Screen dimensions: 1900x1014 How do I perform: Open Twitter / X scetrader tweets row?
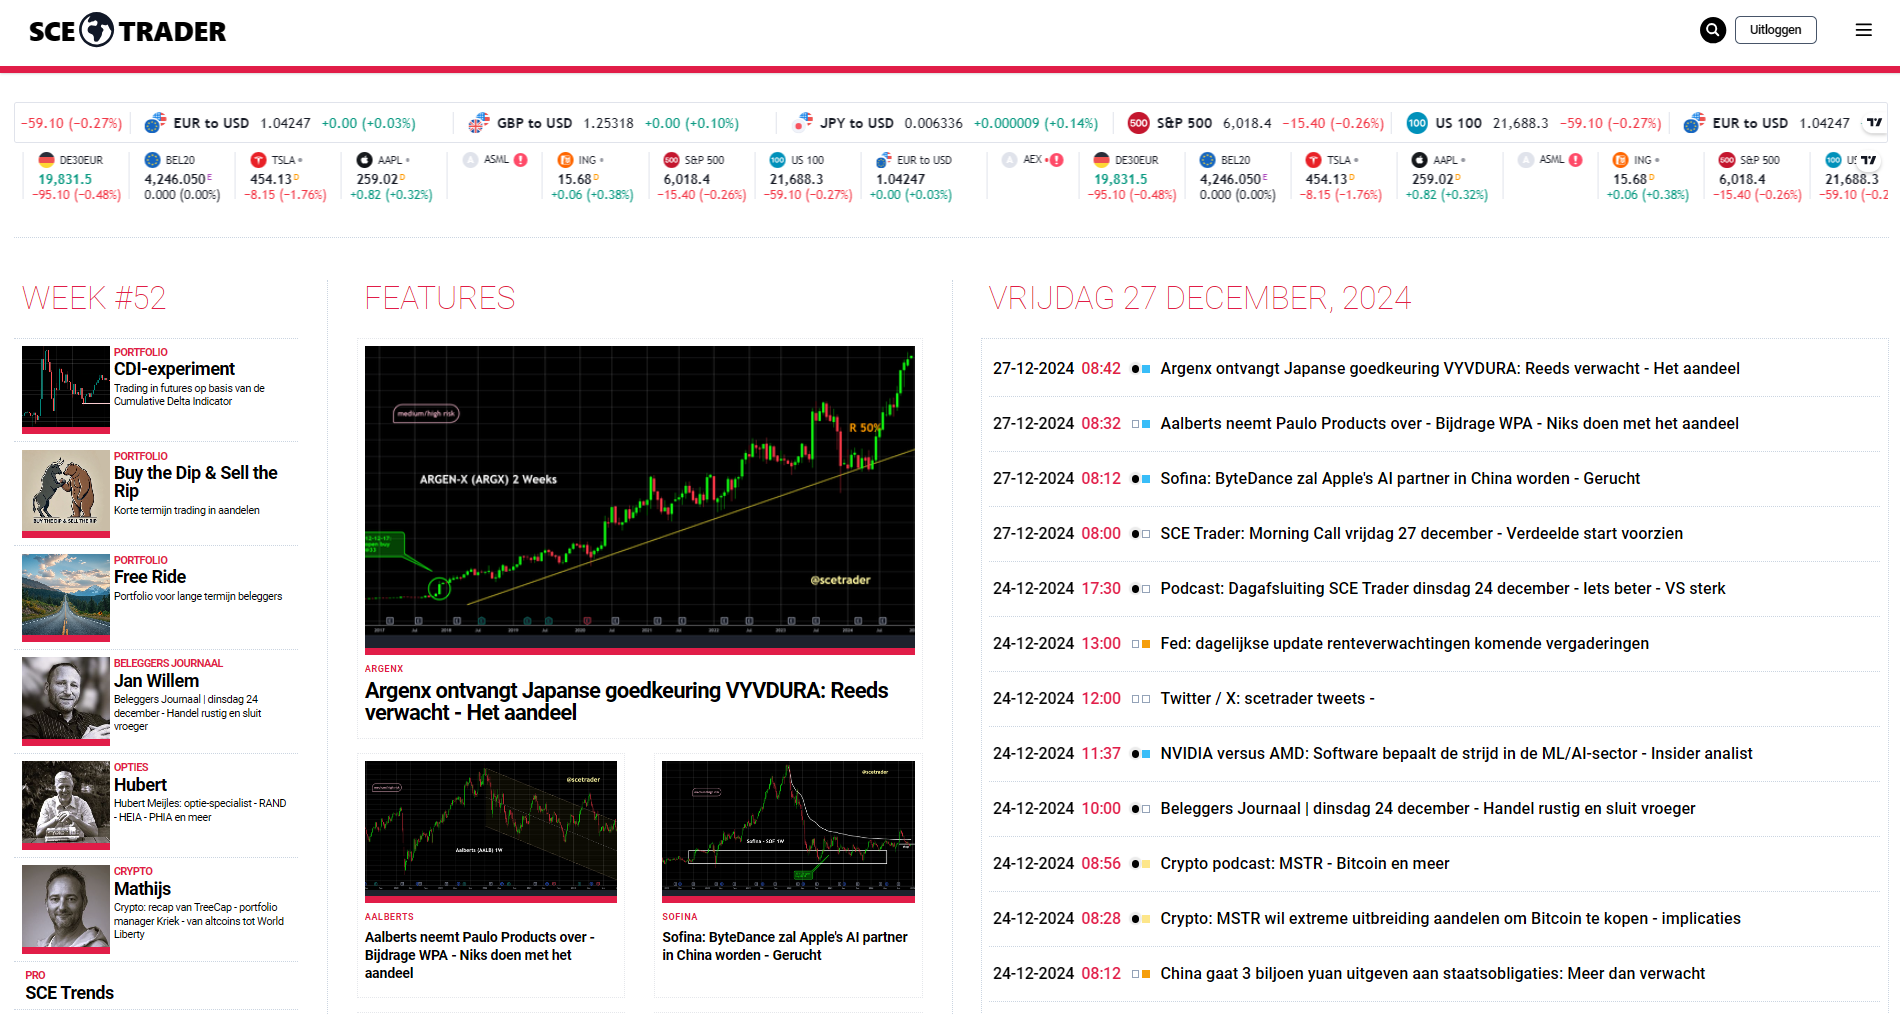click(1267, 699)
